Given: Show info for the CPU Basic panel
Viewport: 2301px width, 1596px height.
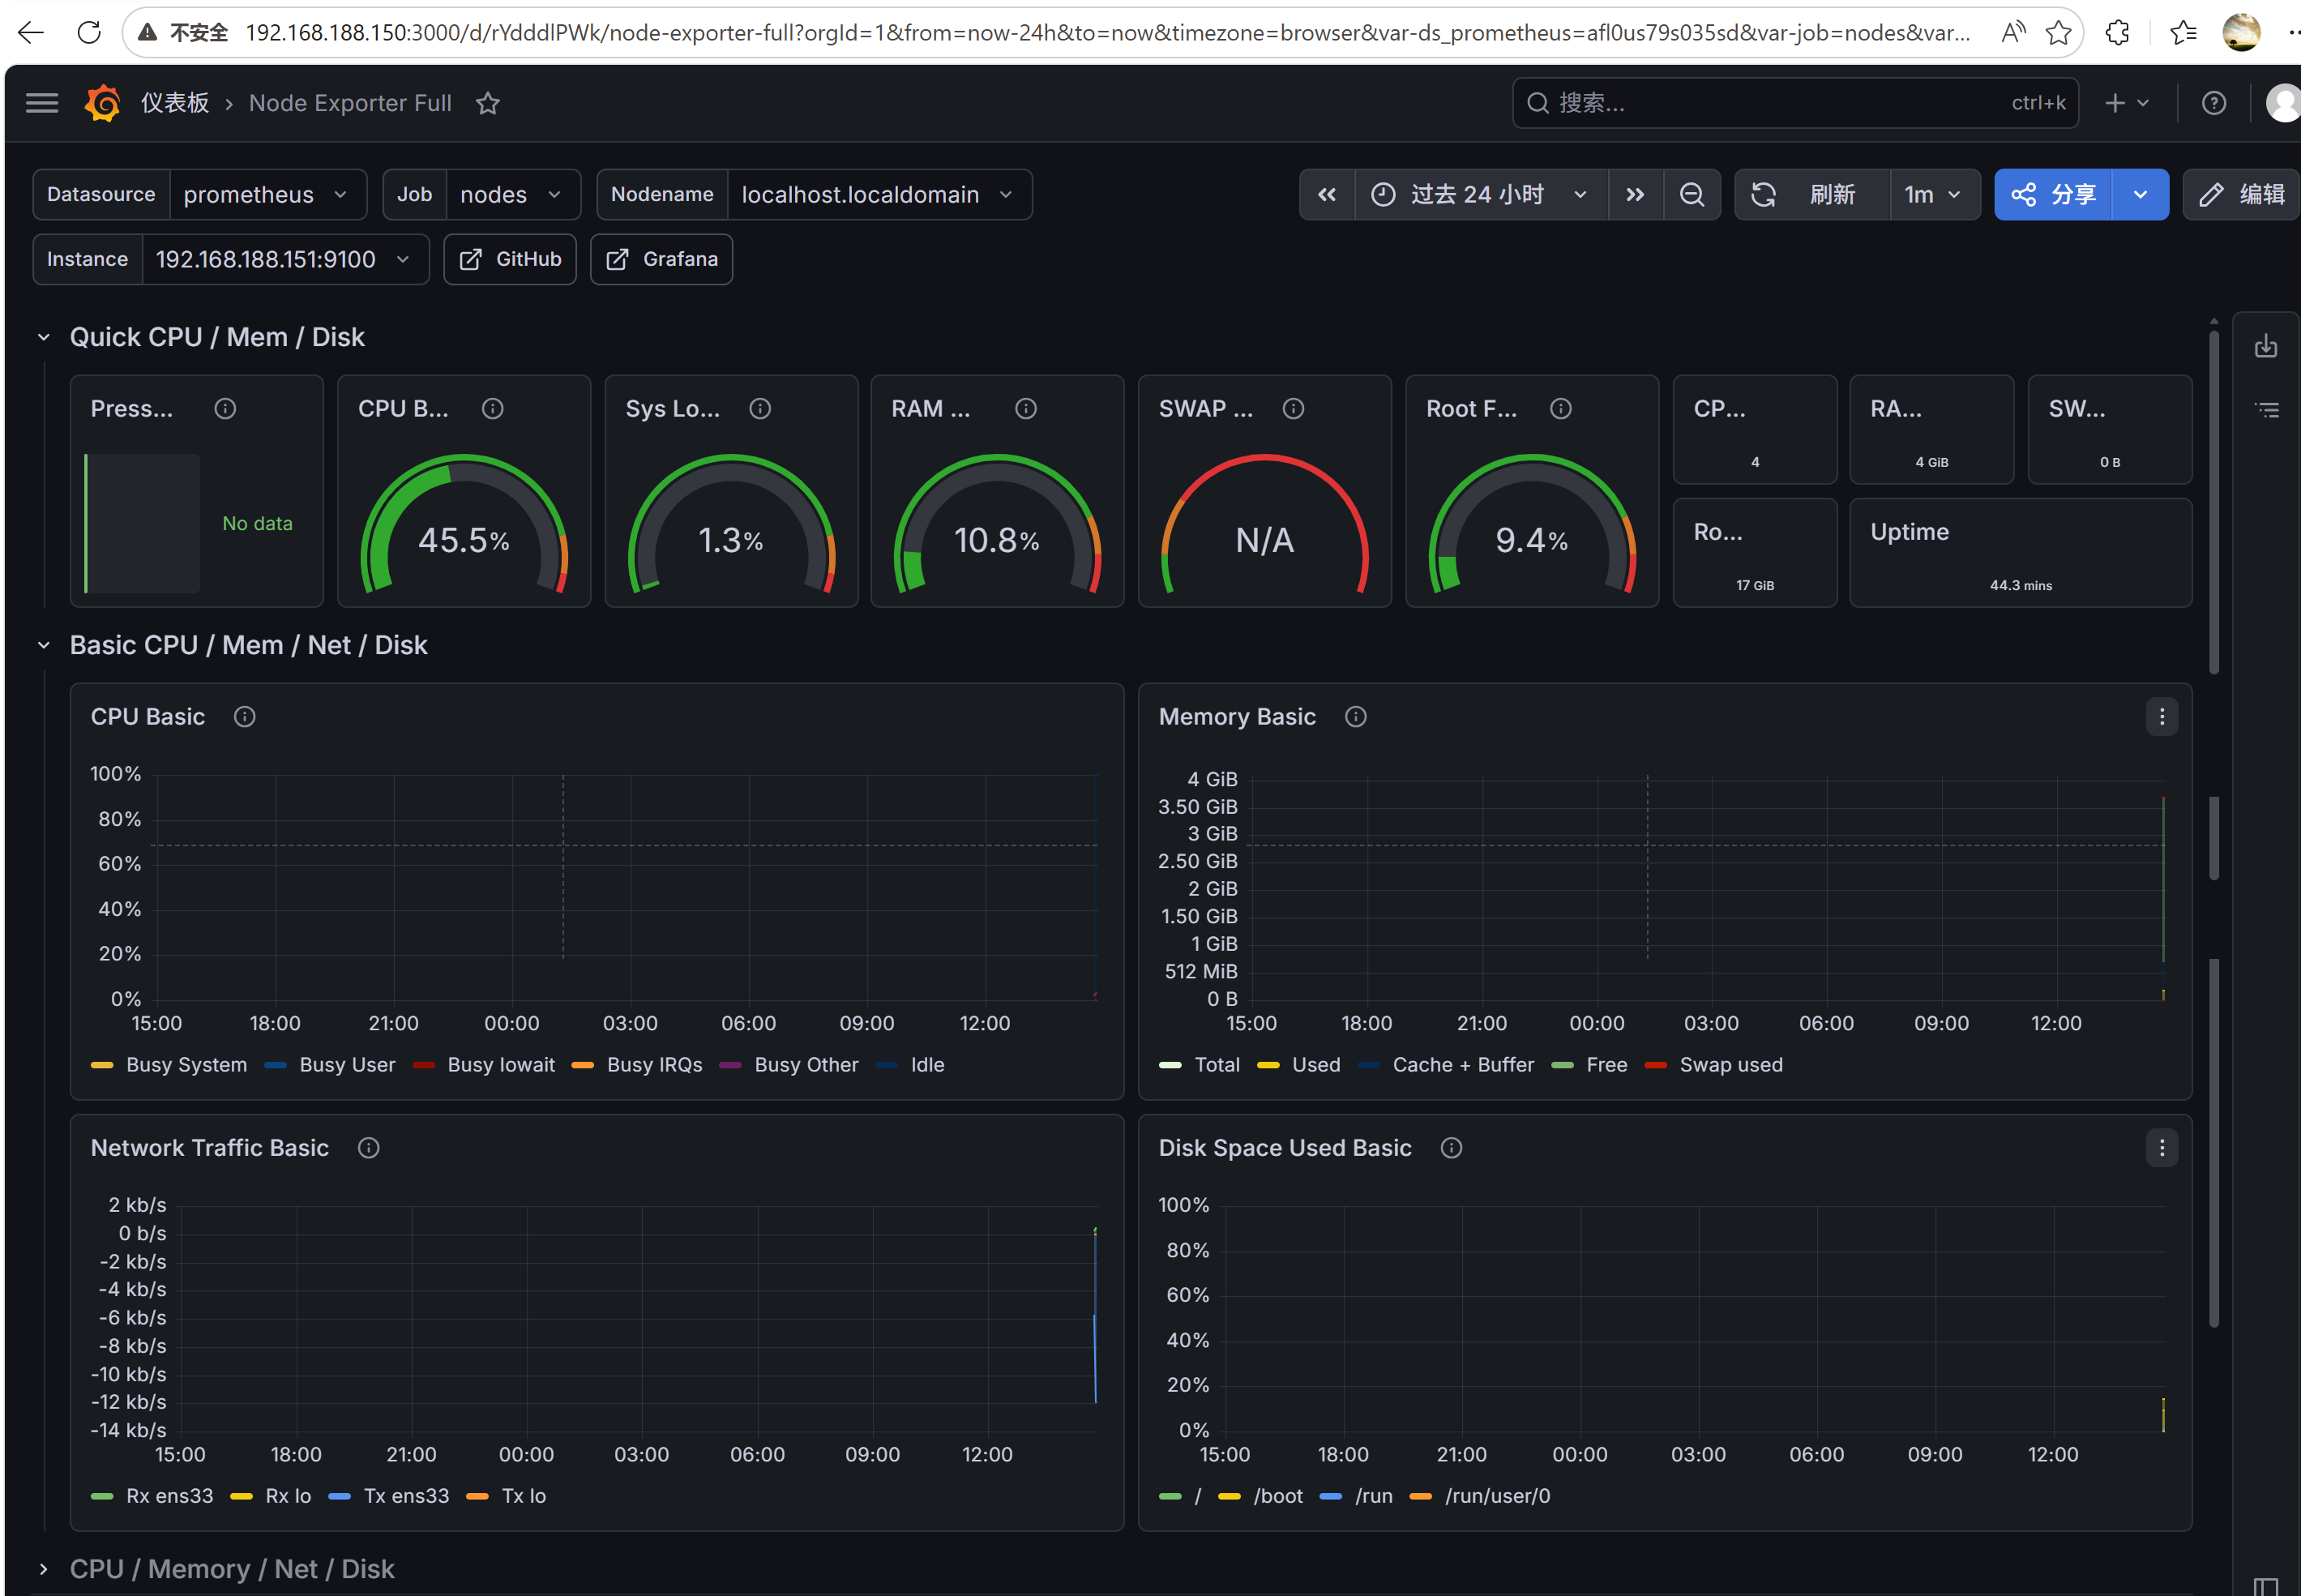Looking at the screenshot, I should click(x=245, y=717).
